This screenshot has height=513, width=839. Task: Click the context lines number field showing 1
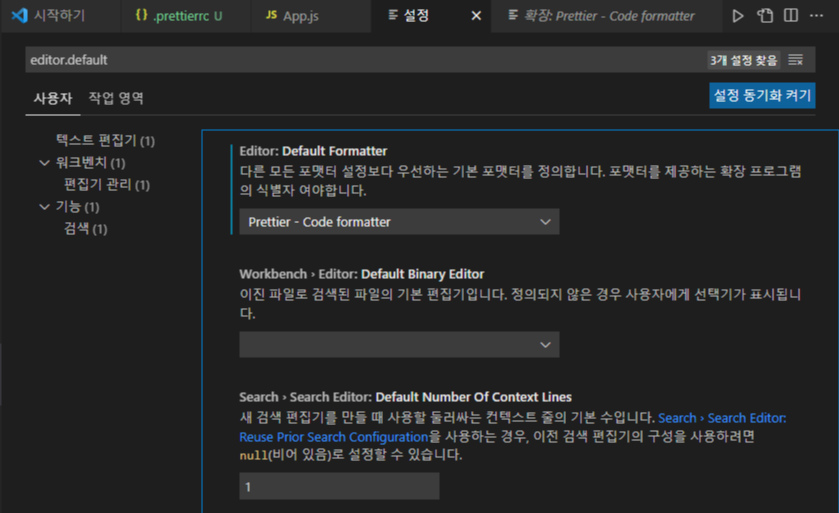click(x=339, y=486)
